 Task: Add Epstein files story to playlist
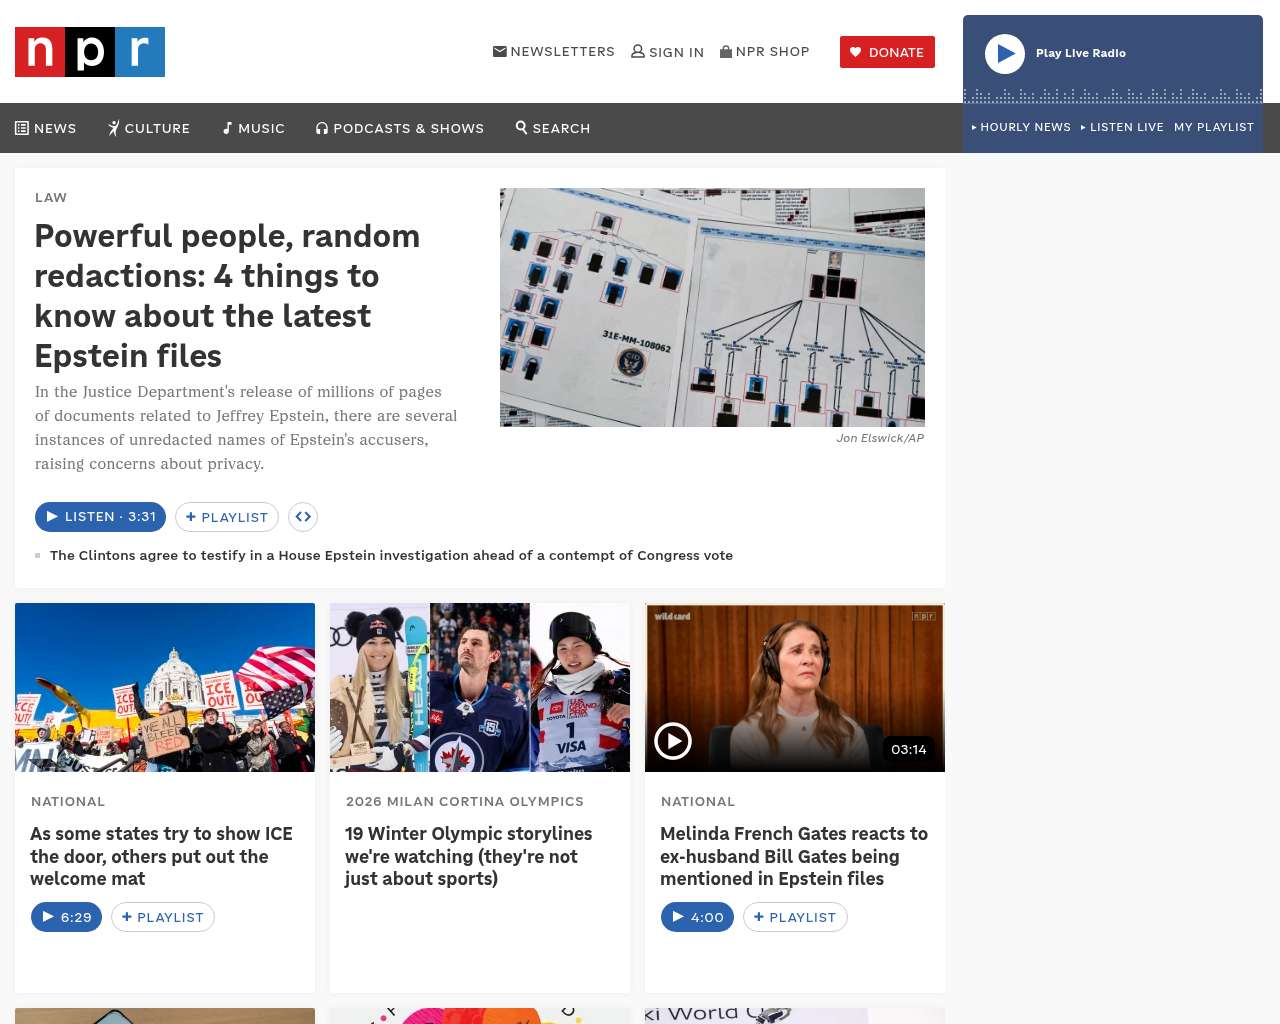(x=227, y=517)
